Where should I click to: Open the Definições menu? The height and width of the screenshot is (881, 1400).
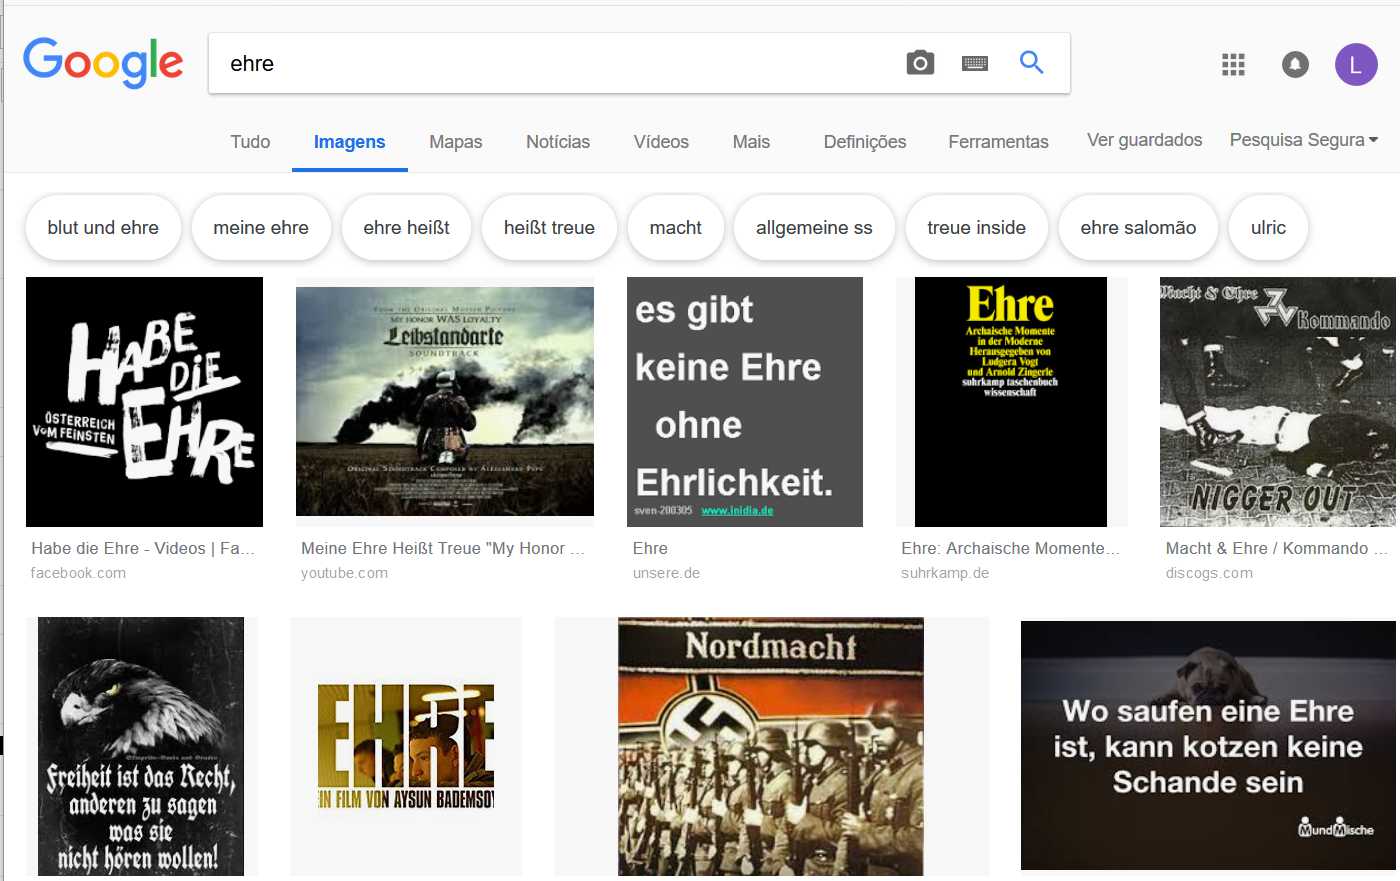click(865, 142)
